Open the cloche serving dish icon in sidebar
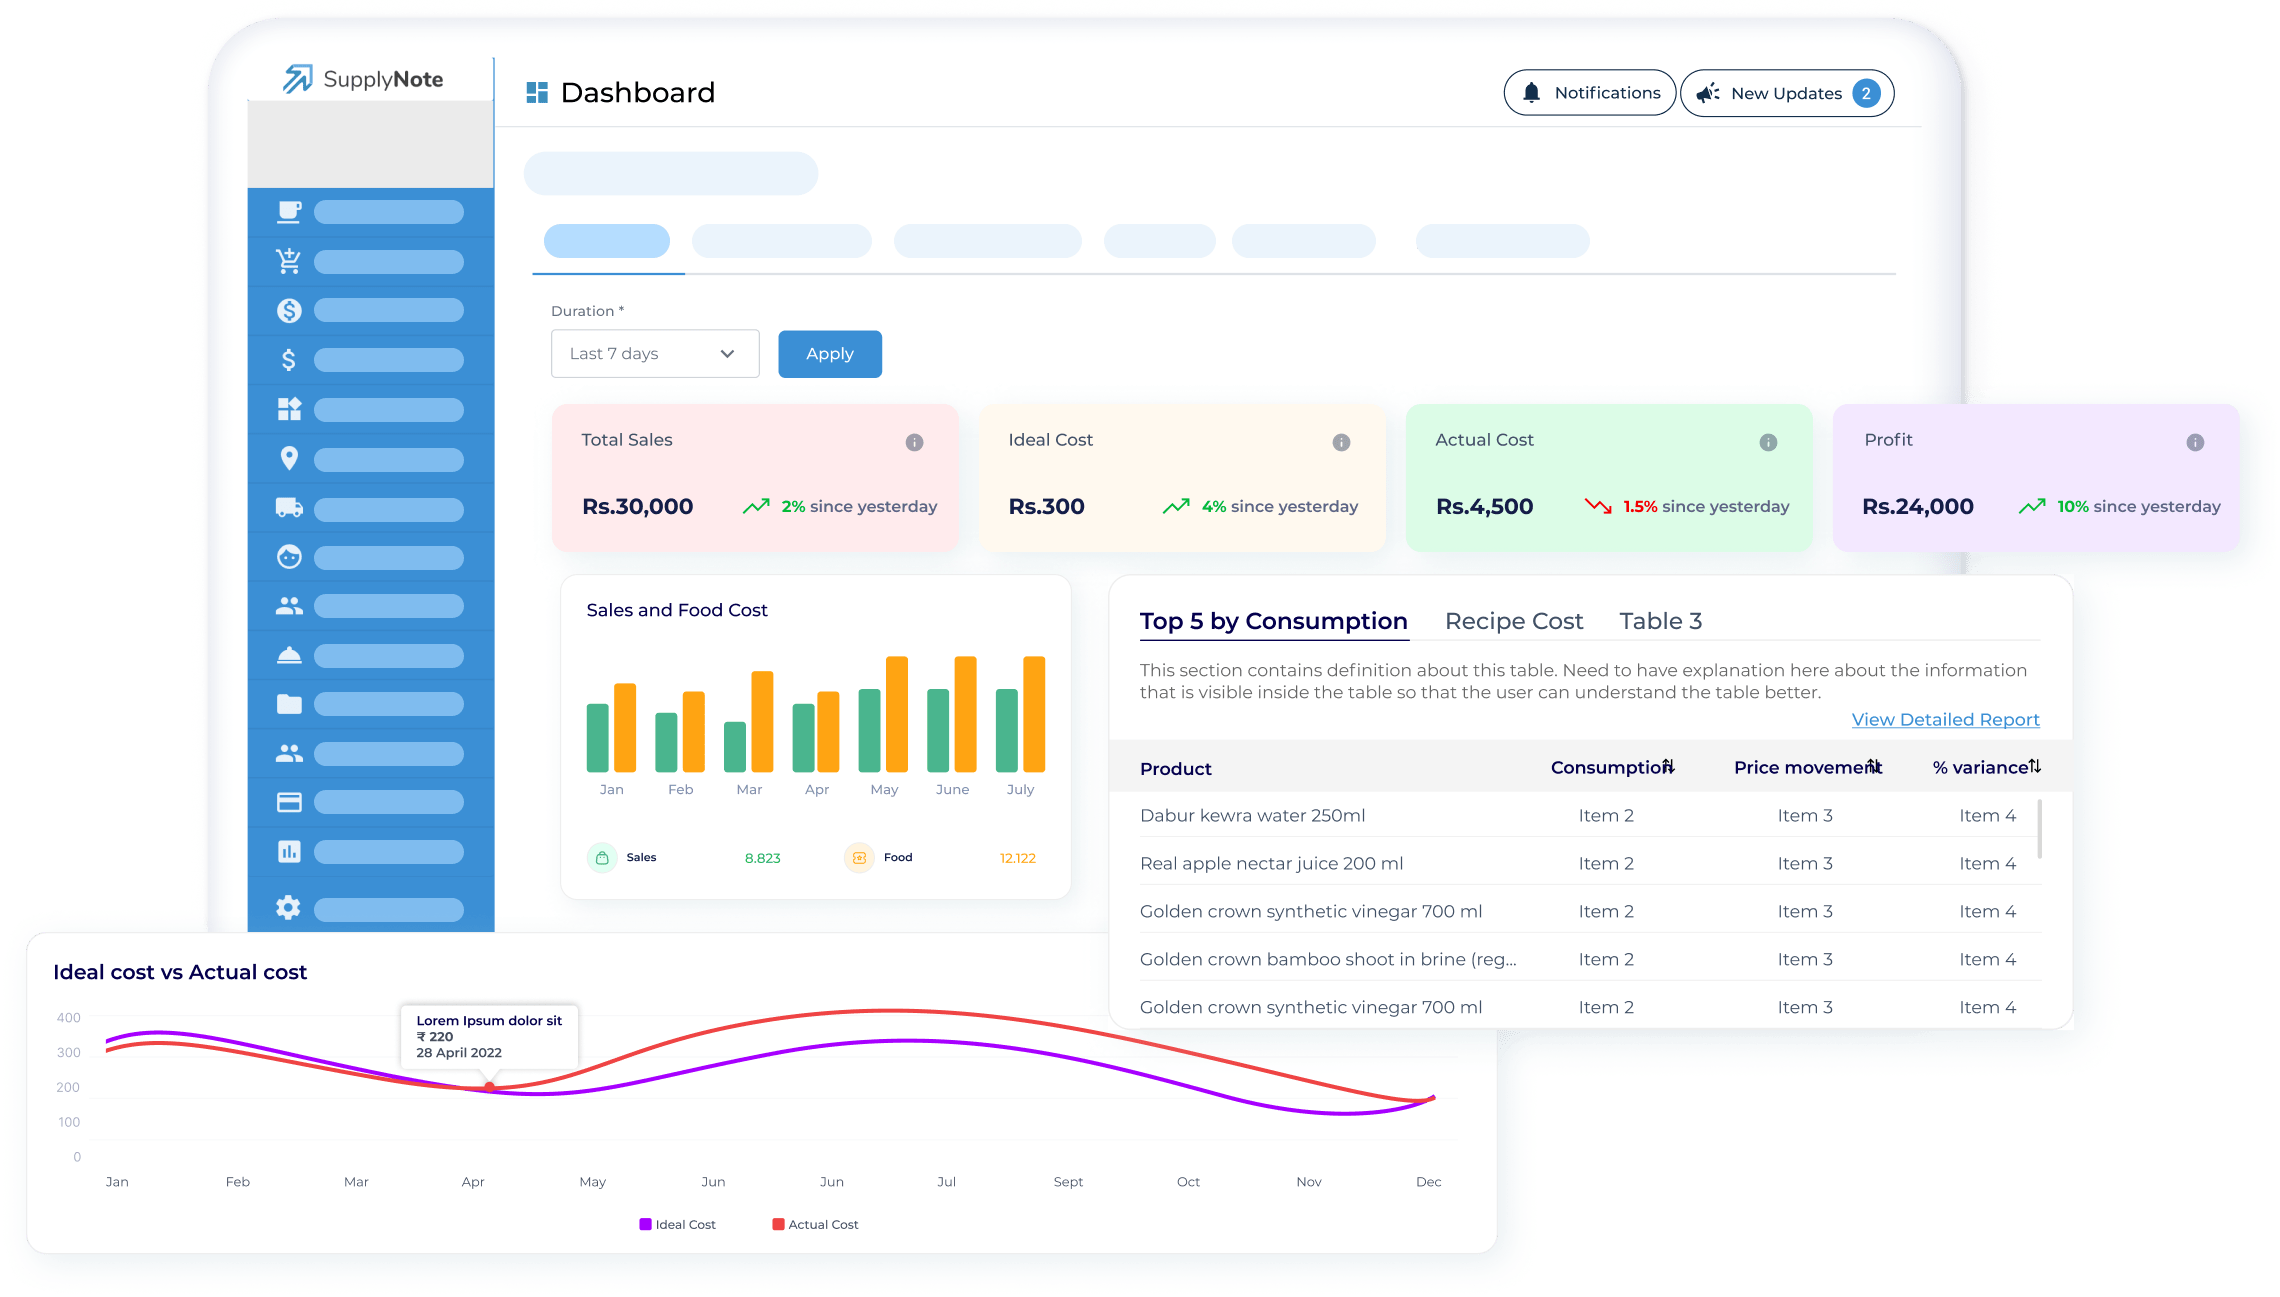This screenshot has height=1297, width=2280. click(x=289, y=655)
